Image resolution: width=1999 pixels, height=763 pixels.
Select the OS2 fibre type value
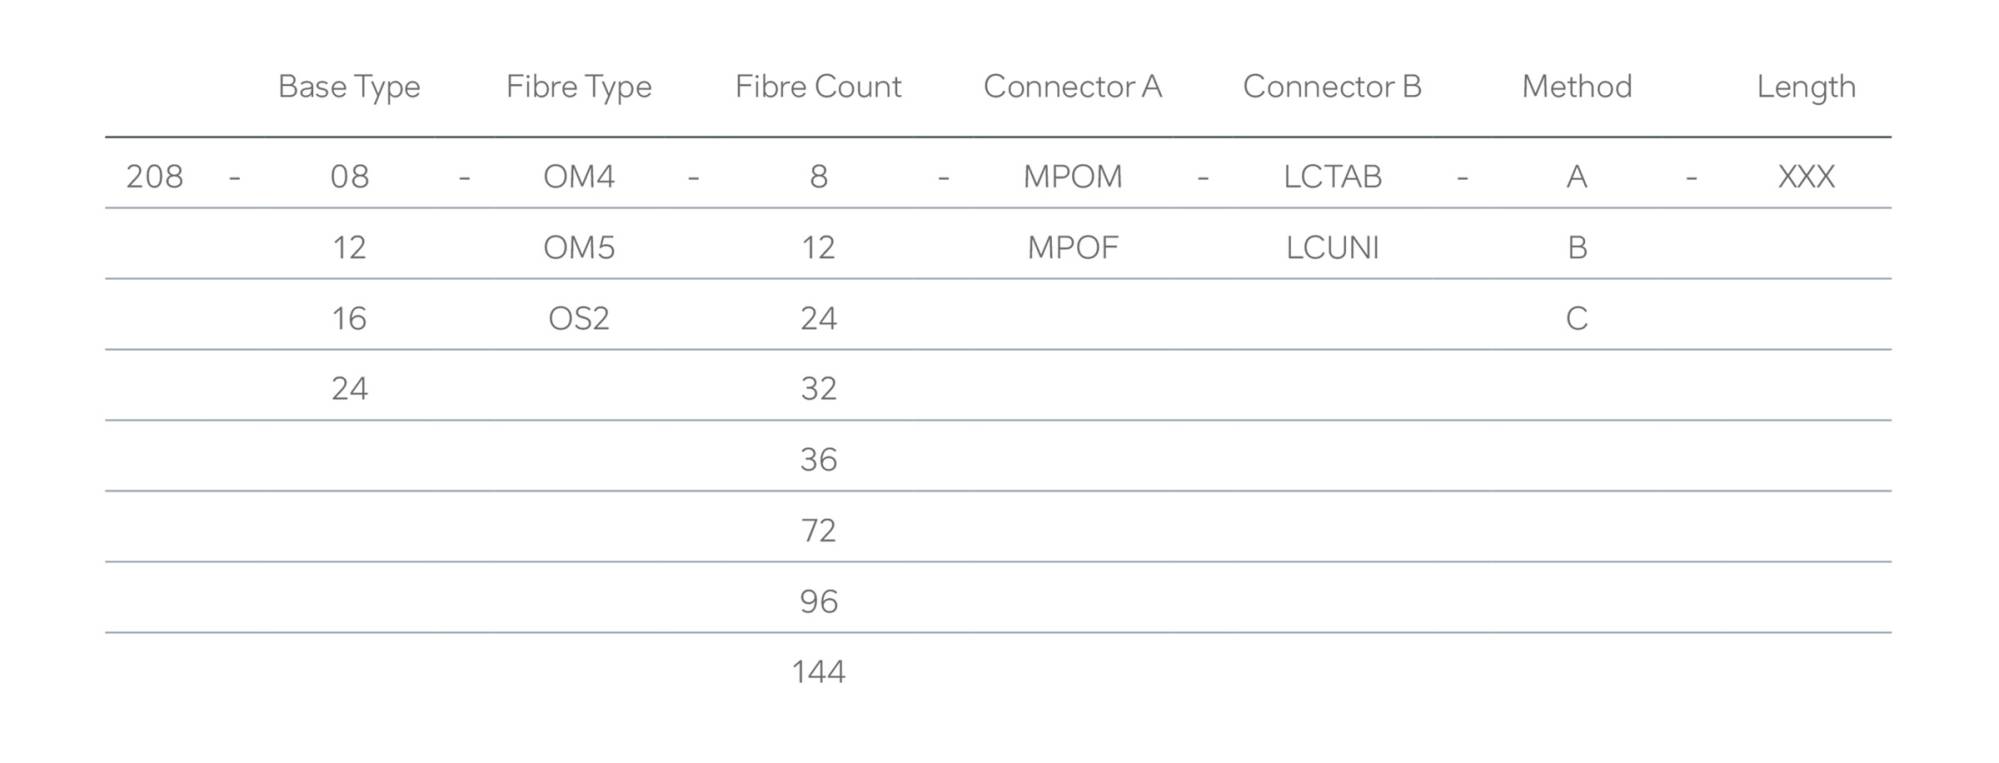[x=579, y=318]
